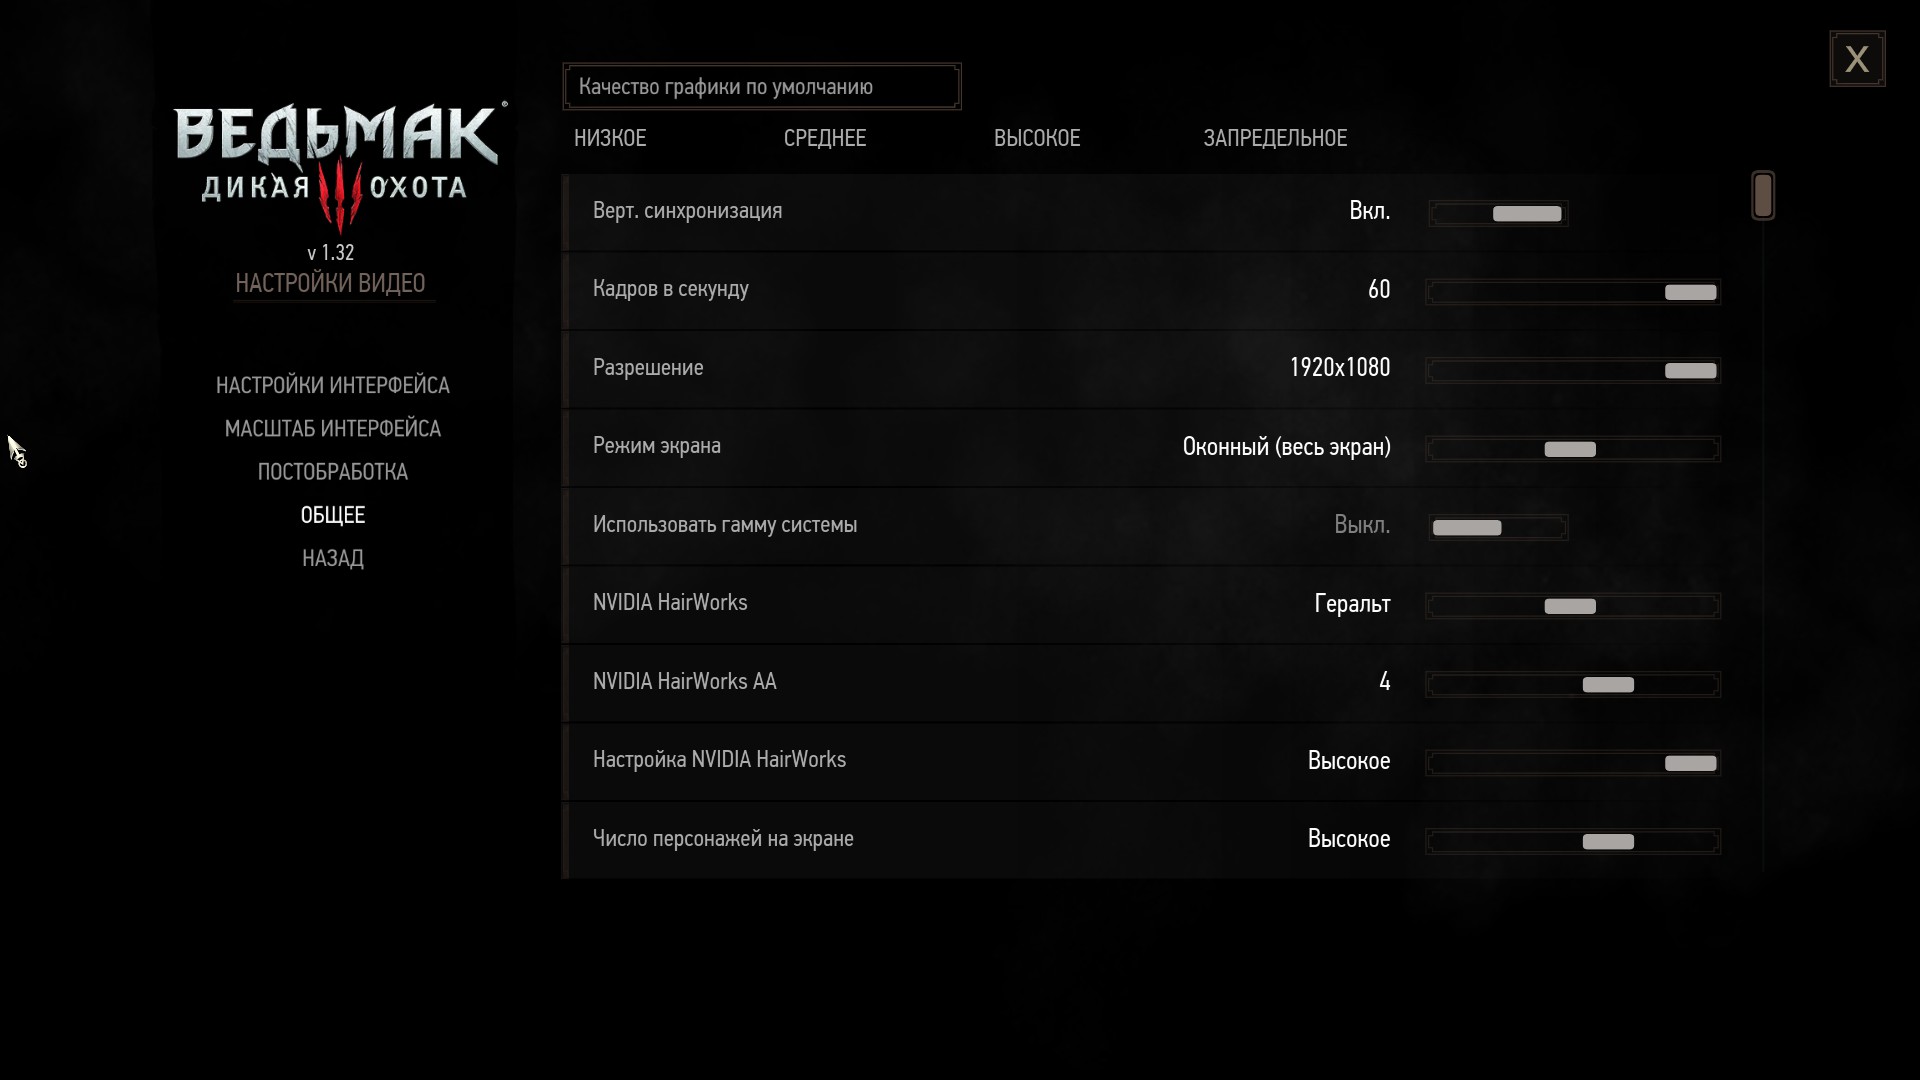Apply the НИЗКОЕ graphics preset

tap(610, 138)
